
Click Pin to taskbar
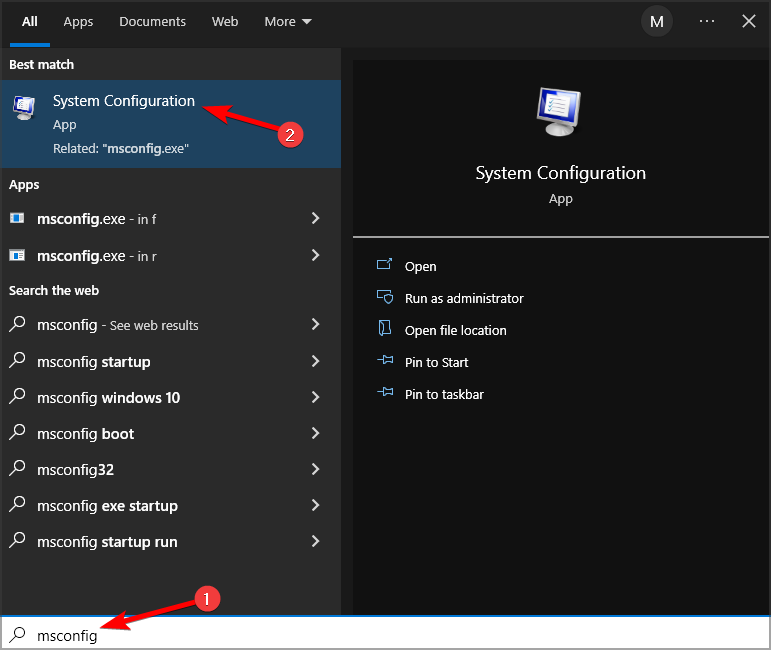(444, 394)
